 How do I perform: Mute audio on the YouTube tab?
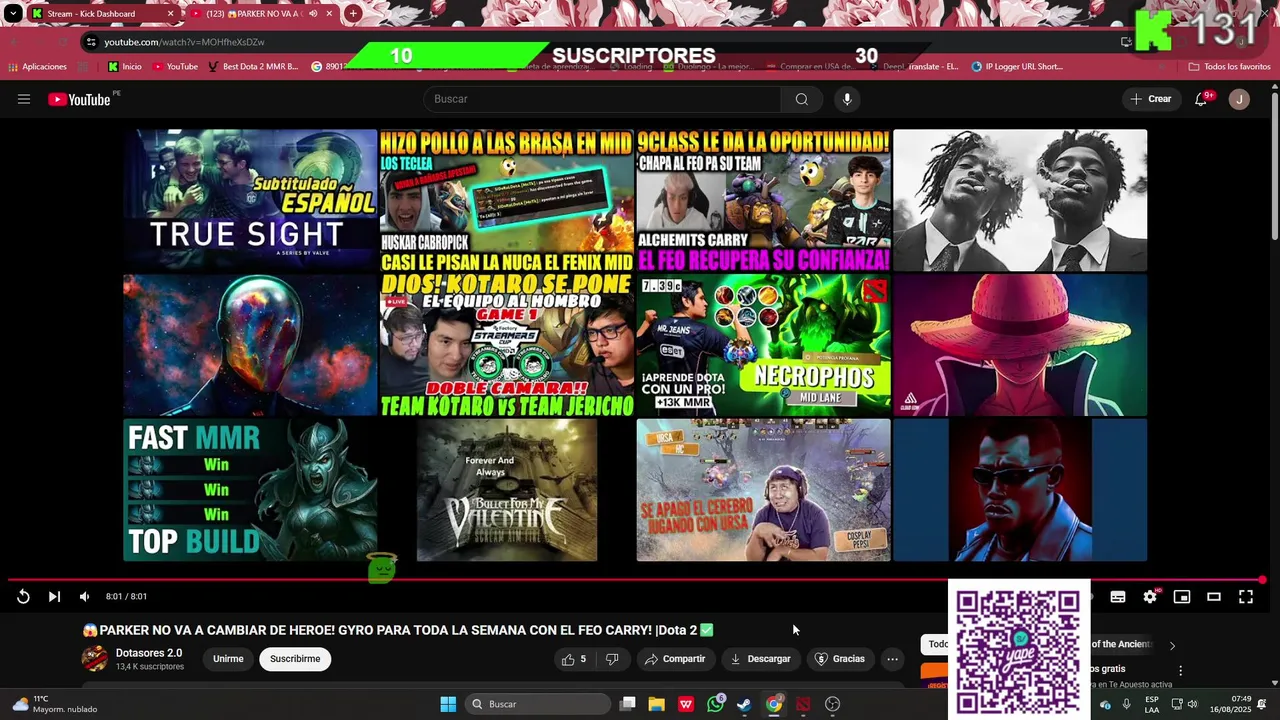pos(313,14)
